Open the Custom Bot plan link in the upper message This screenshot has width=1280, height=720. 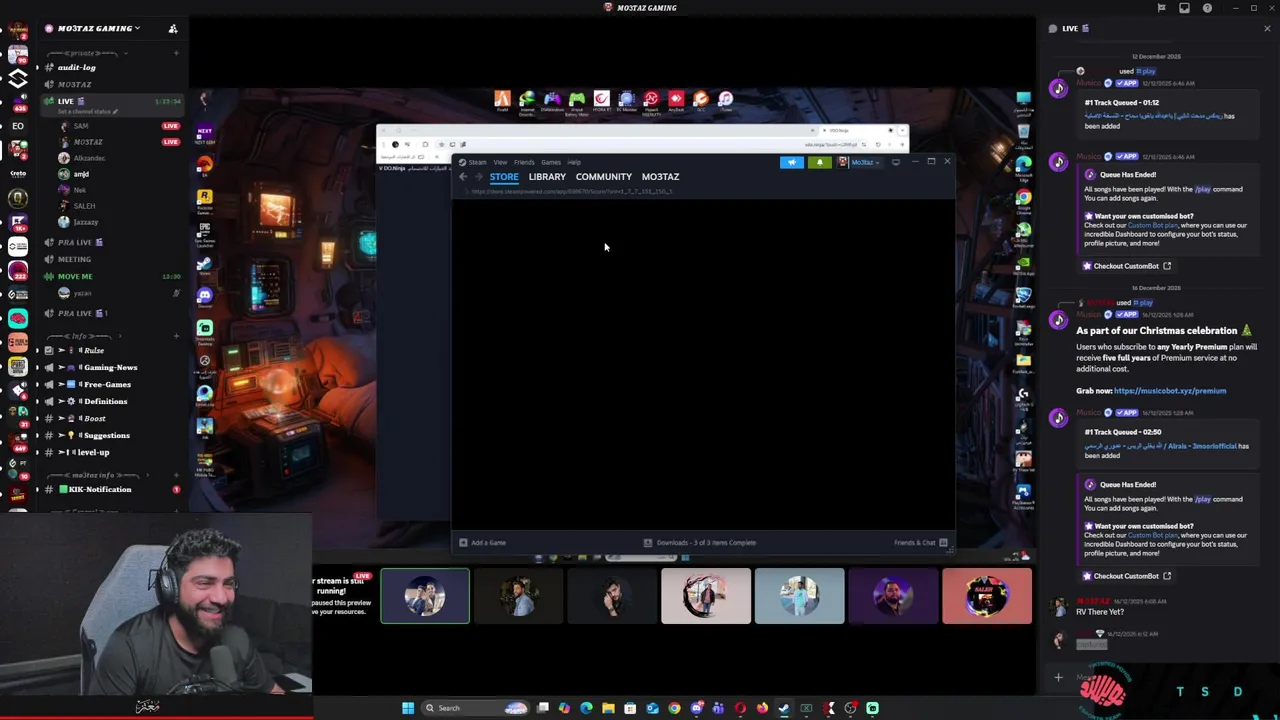[x=1153, y=226]
